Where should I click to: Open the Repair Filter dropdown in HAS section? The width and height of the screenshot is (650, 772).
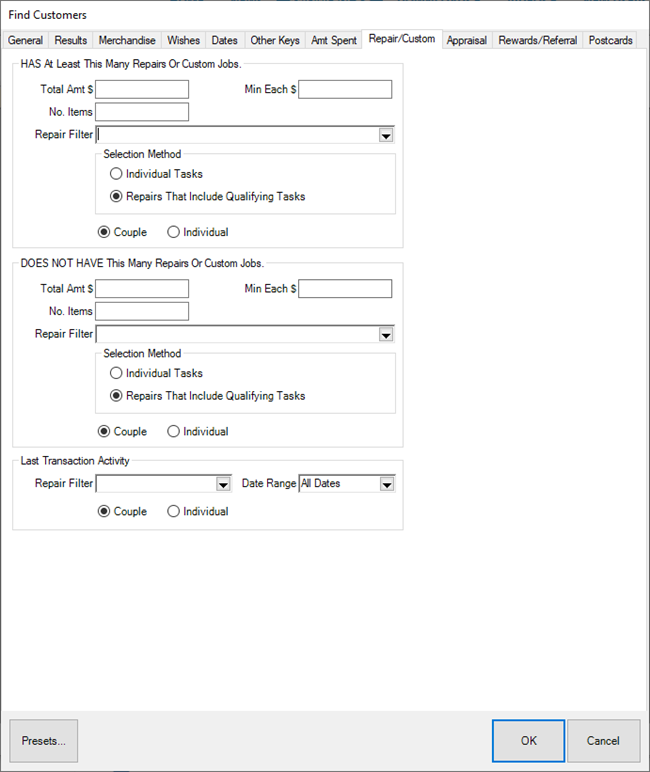(386, 136)
